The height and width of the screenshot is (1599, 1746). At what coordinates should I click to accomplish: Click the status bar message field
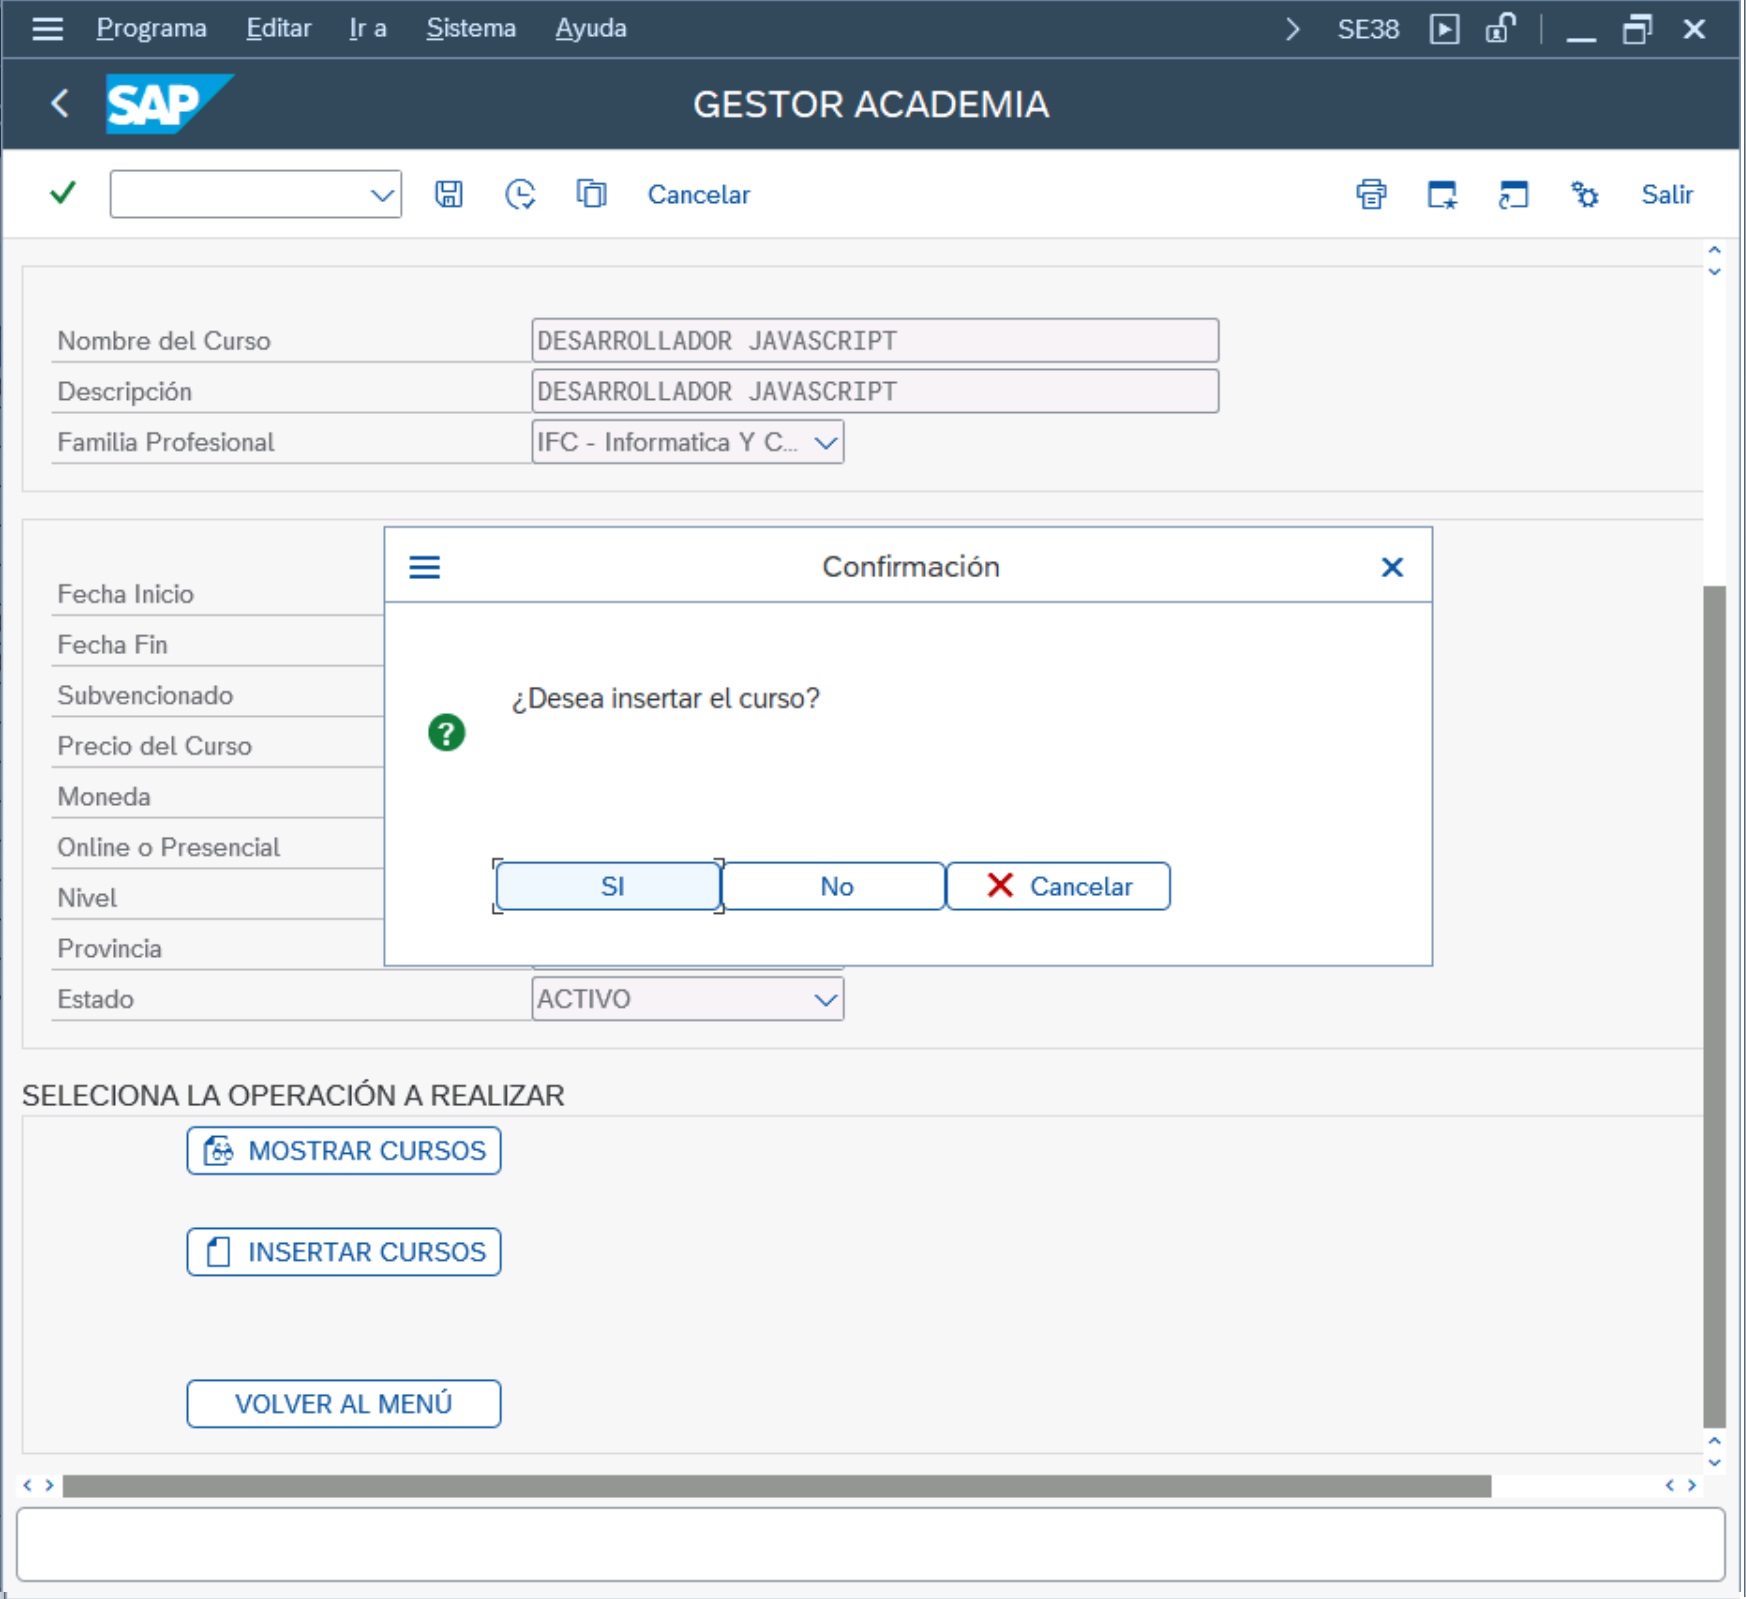[x=870, y=1544]
